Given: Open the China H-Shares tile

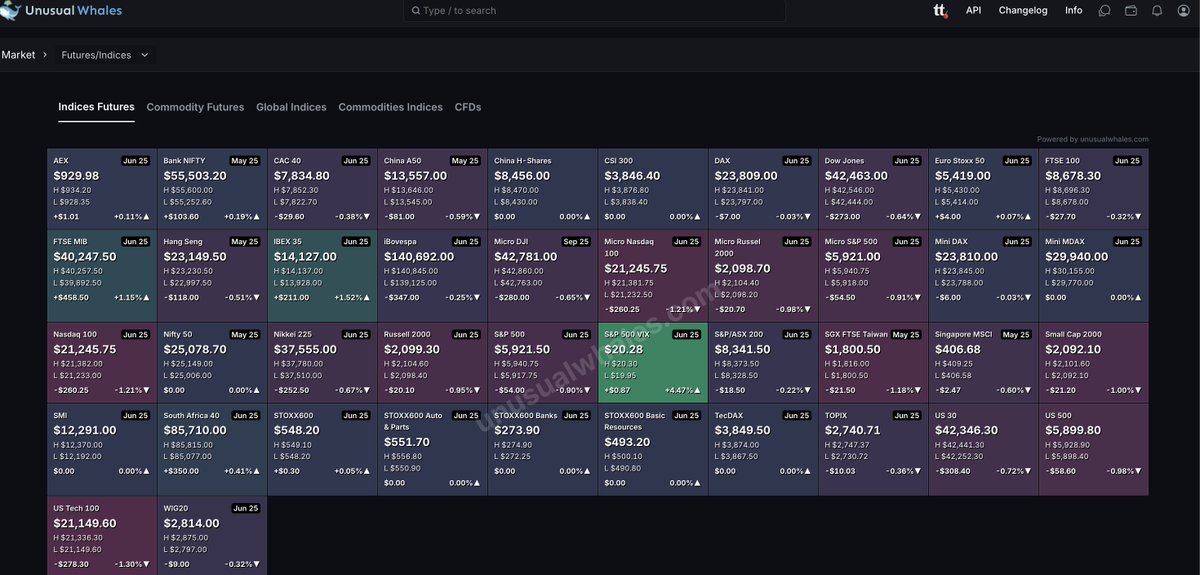Looking at the screenshot, I should tap(543, 189).
